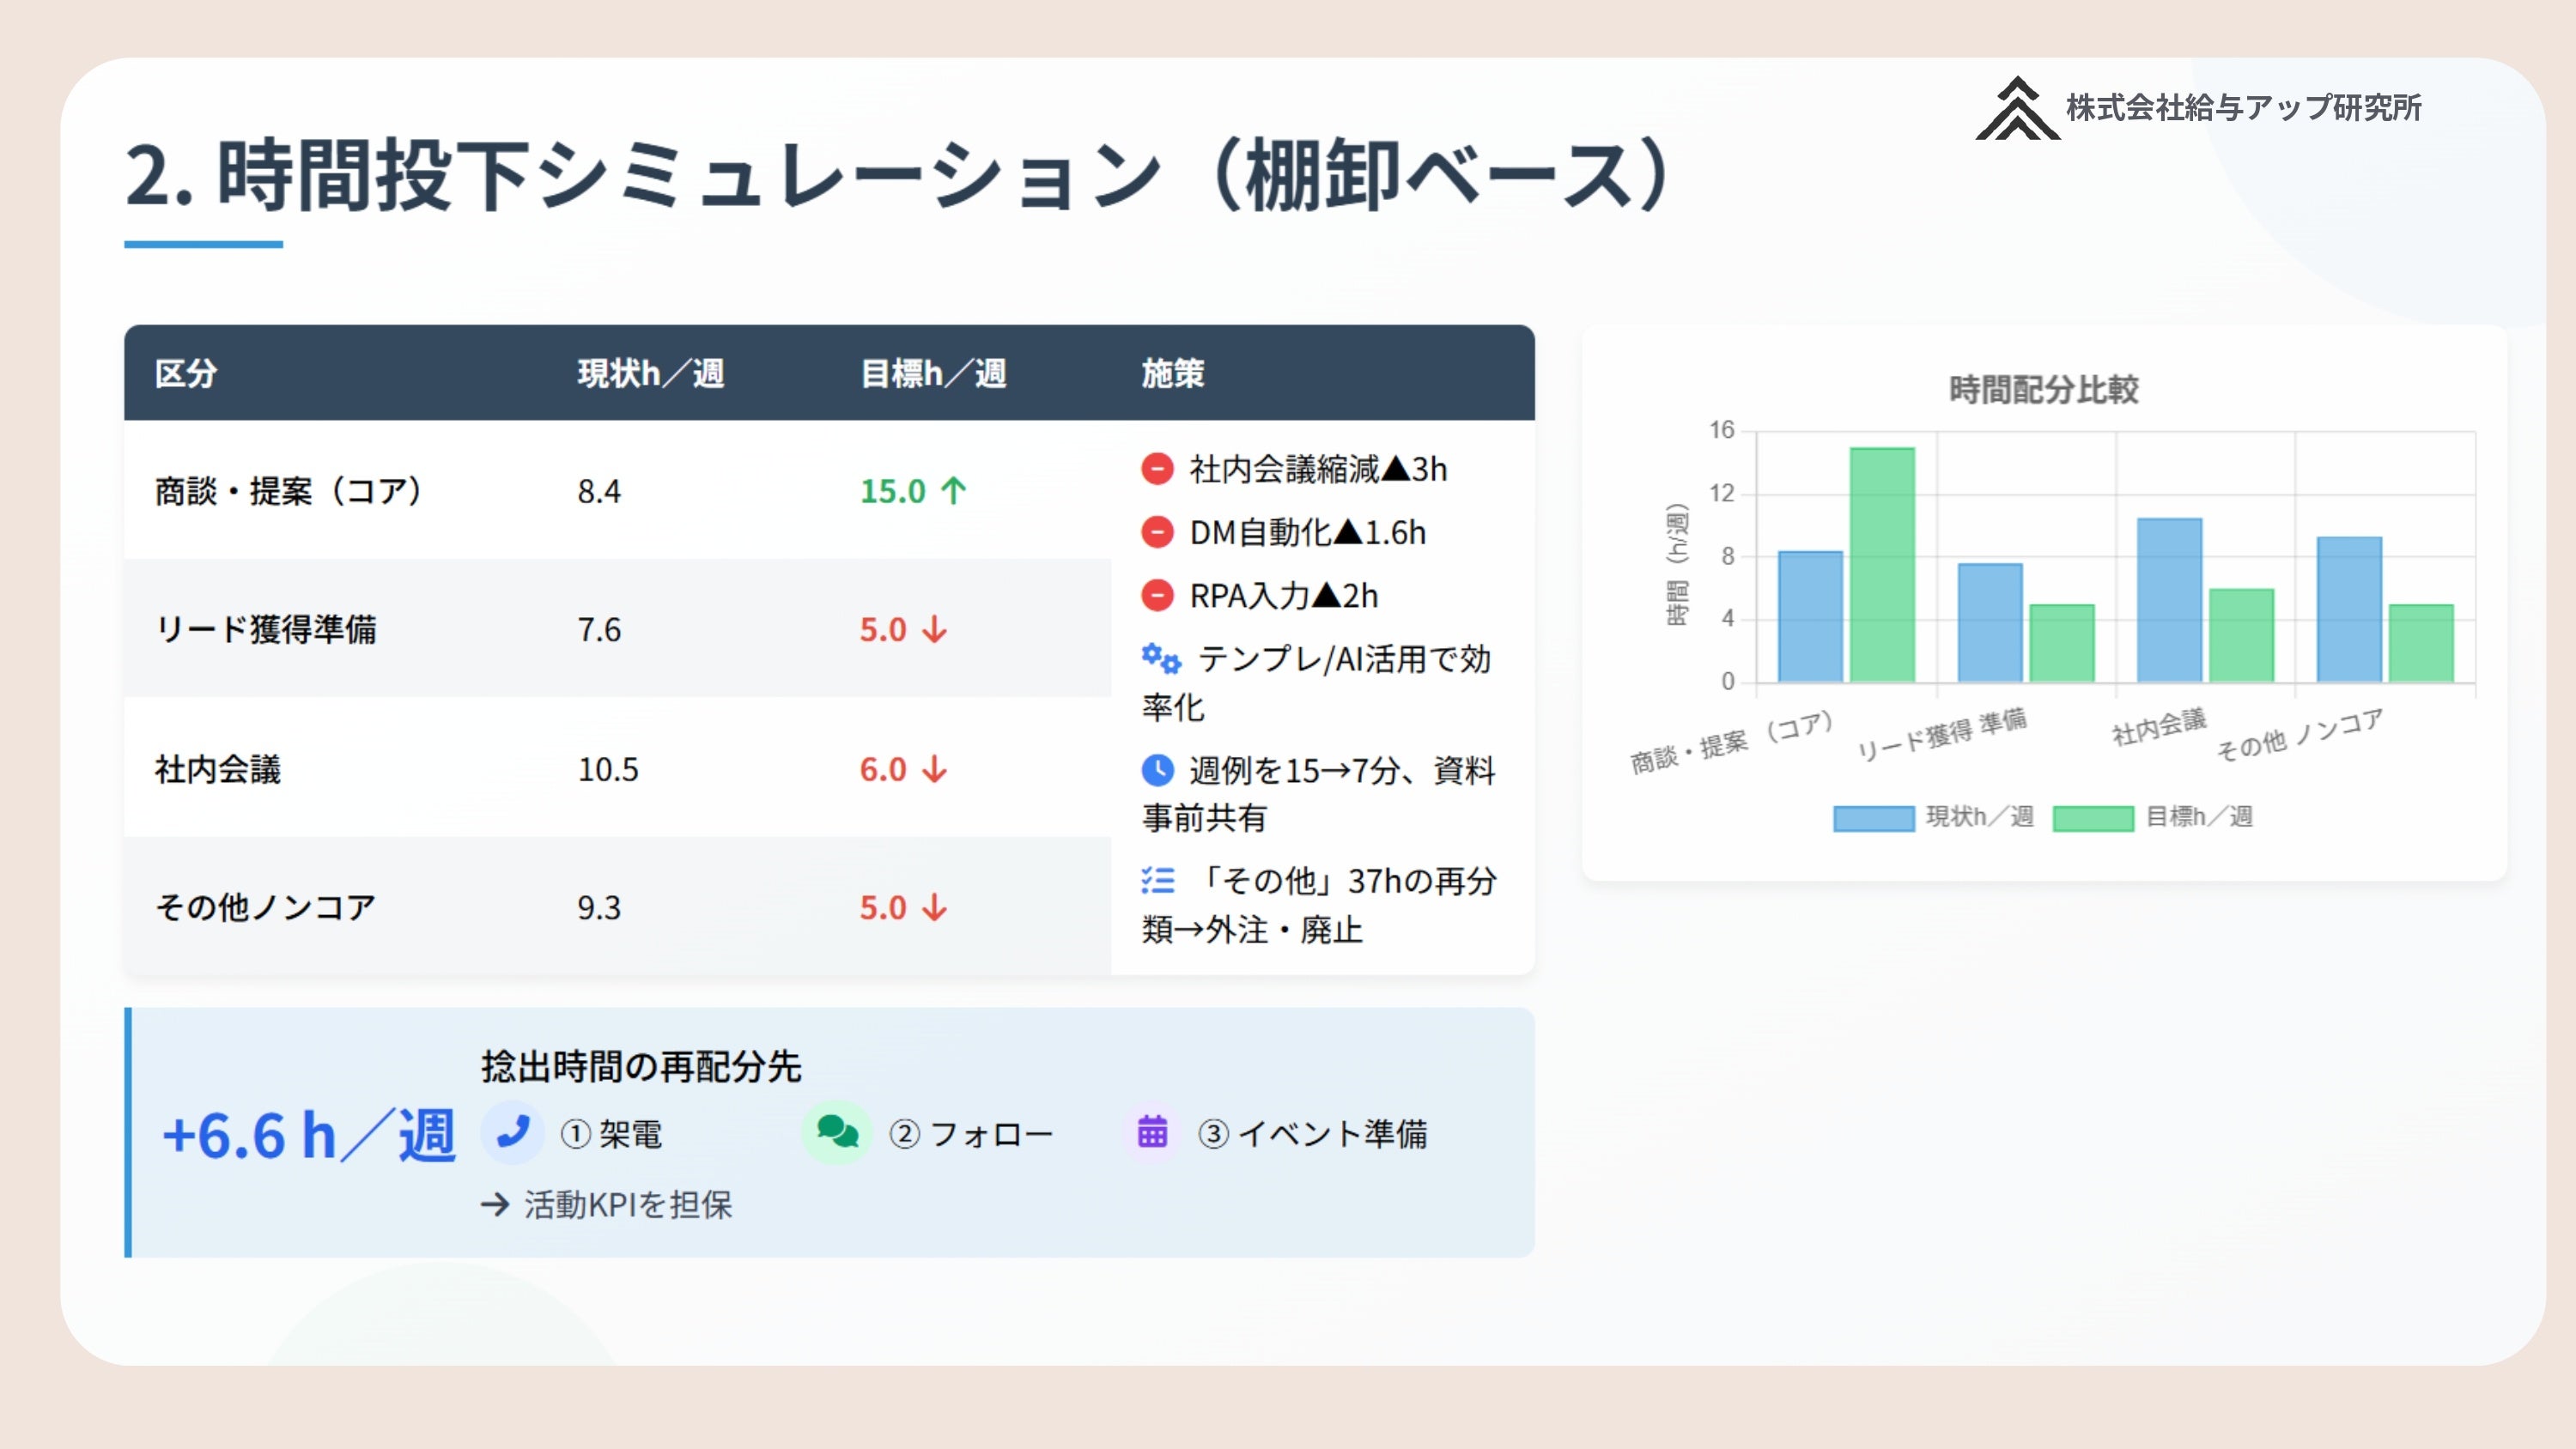Click the tall green 商談・提案 target bar
The image size is (2576, 1449).
[1882, 565]
